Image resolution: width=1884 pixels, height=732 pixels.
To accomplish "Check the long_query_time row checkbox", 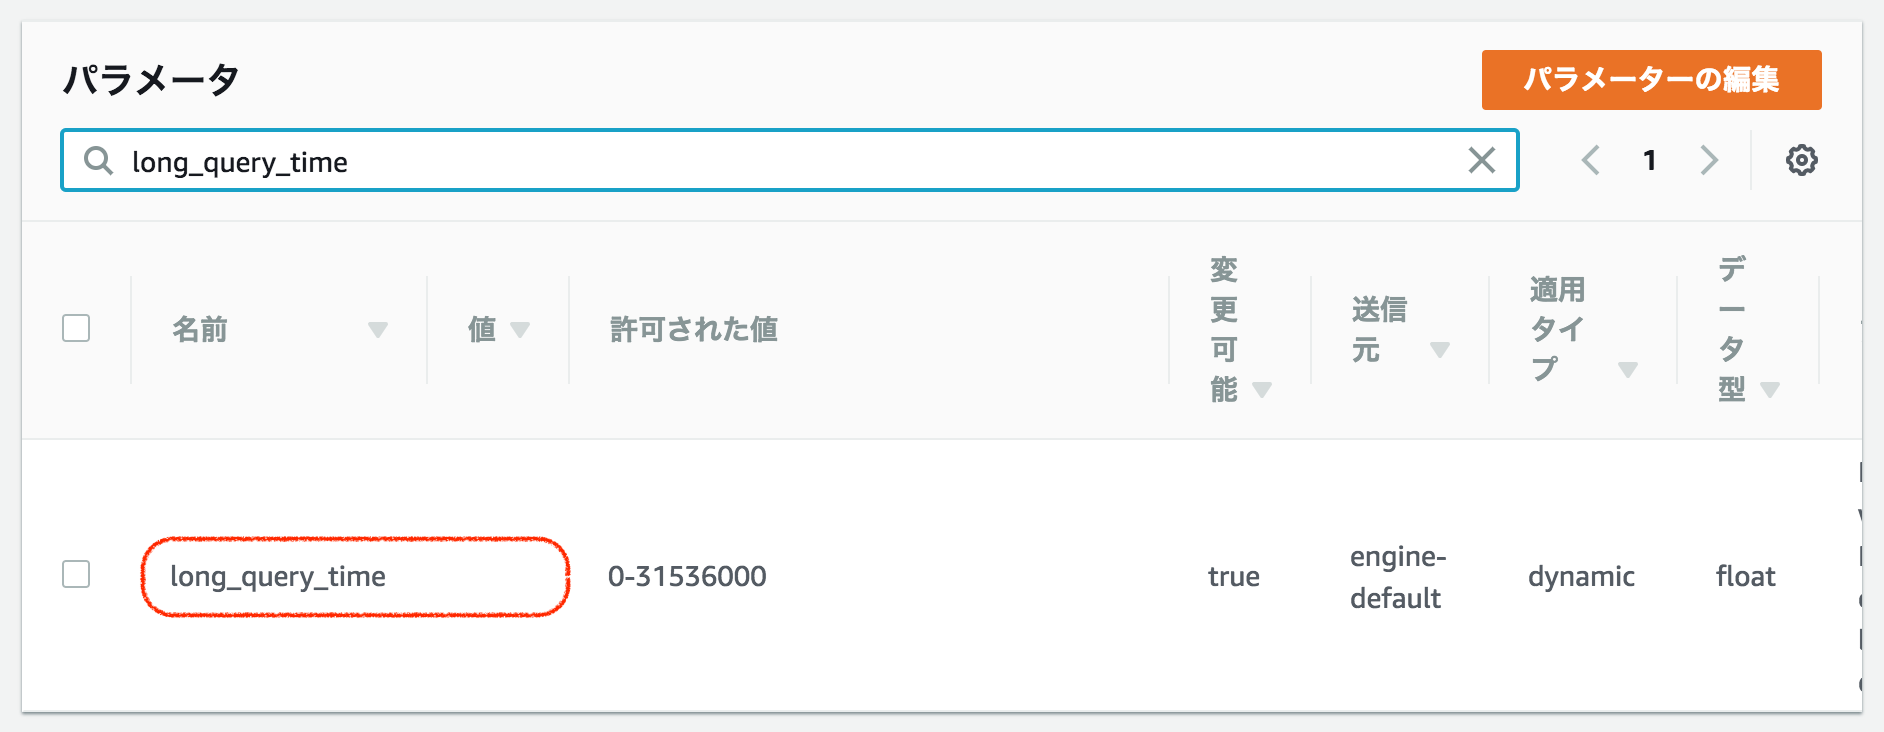I will click(x=76, y=576).
